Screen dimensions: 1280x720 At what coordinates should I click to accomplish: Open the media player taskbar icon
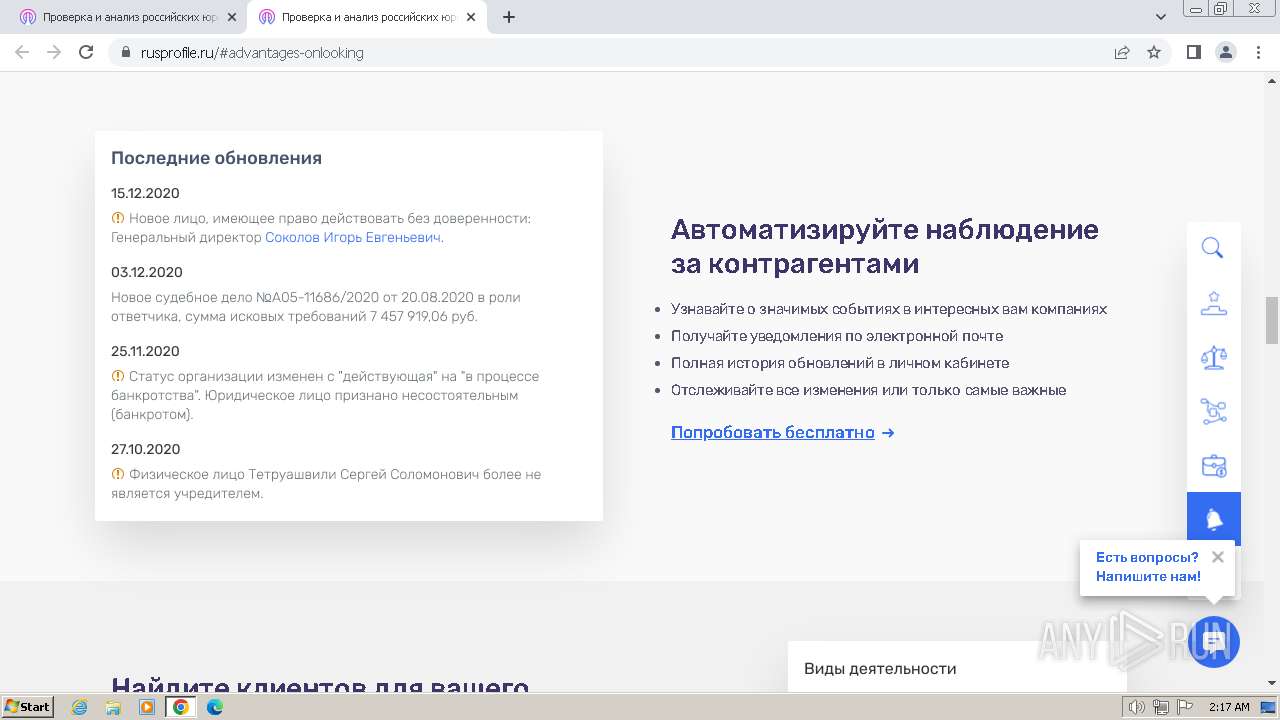click(147, 707)
